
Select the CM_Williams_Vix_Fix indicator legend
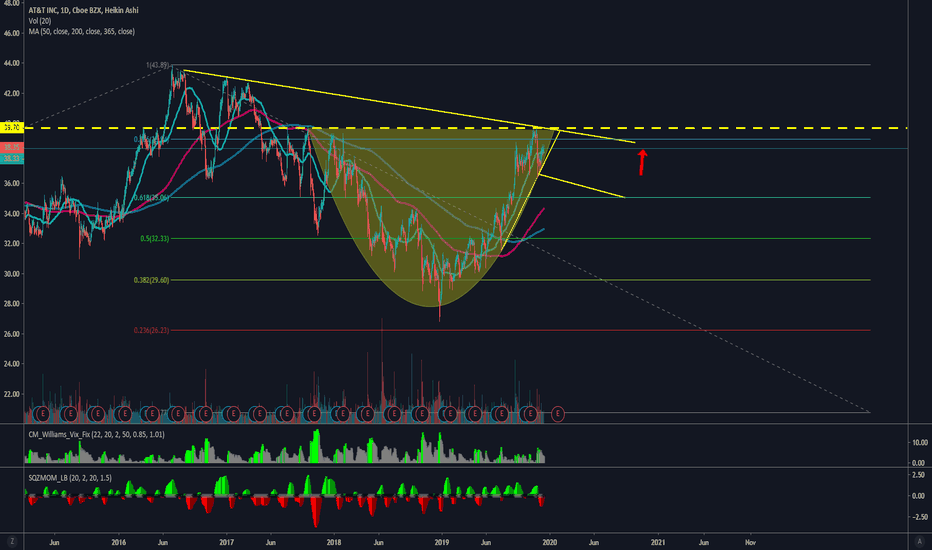[x=96, y=435]
